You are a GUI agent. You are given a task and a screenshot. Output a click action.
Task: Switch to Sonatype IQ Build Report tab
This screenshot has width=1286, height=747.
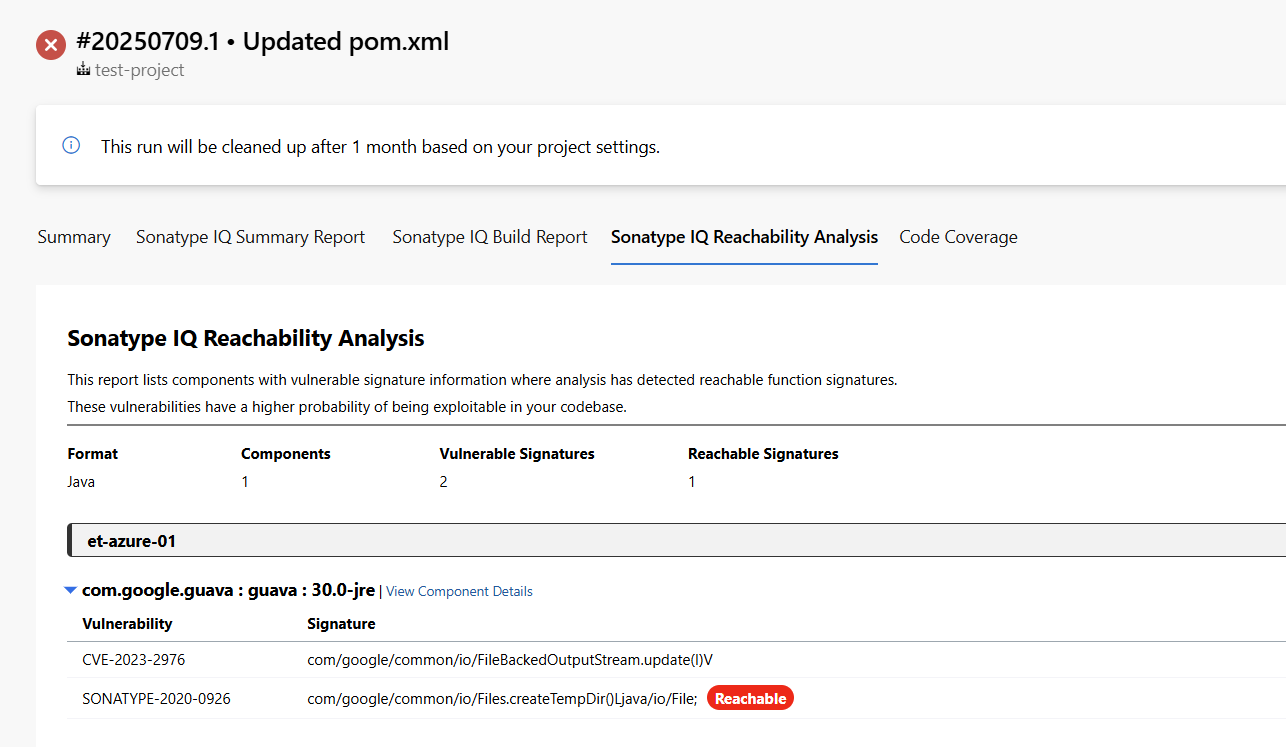point(490,237)
